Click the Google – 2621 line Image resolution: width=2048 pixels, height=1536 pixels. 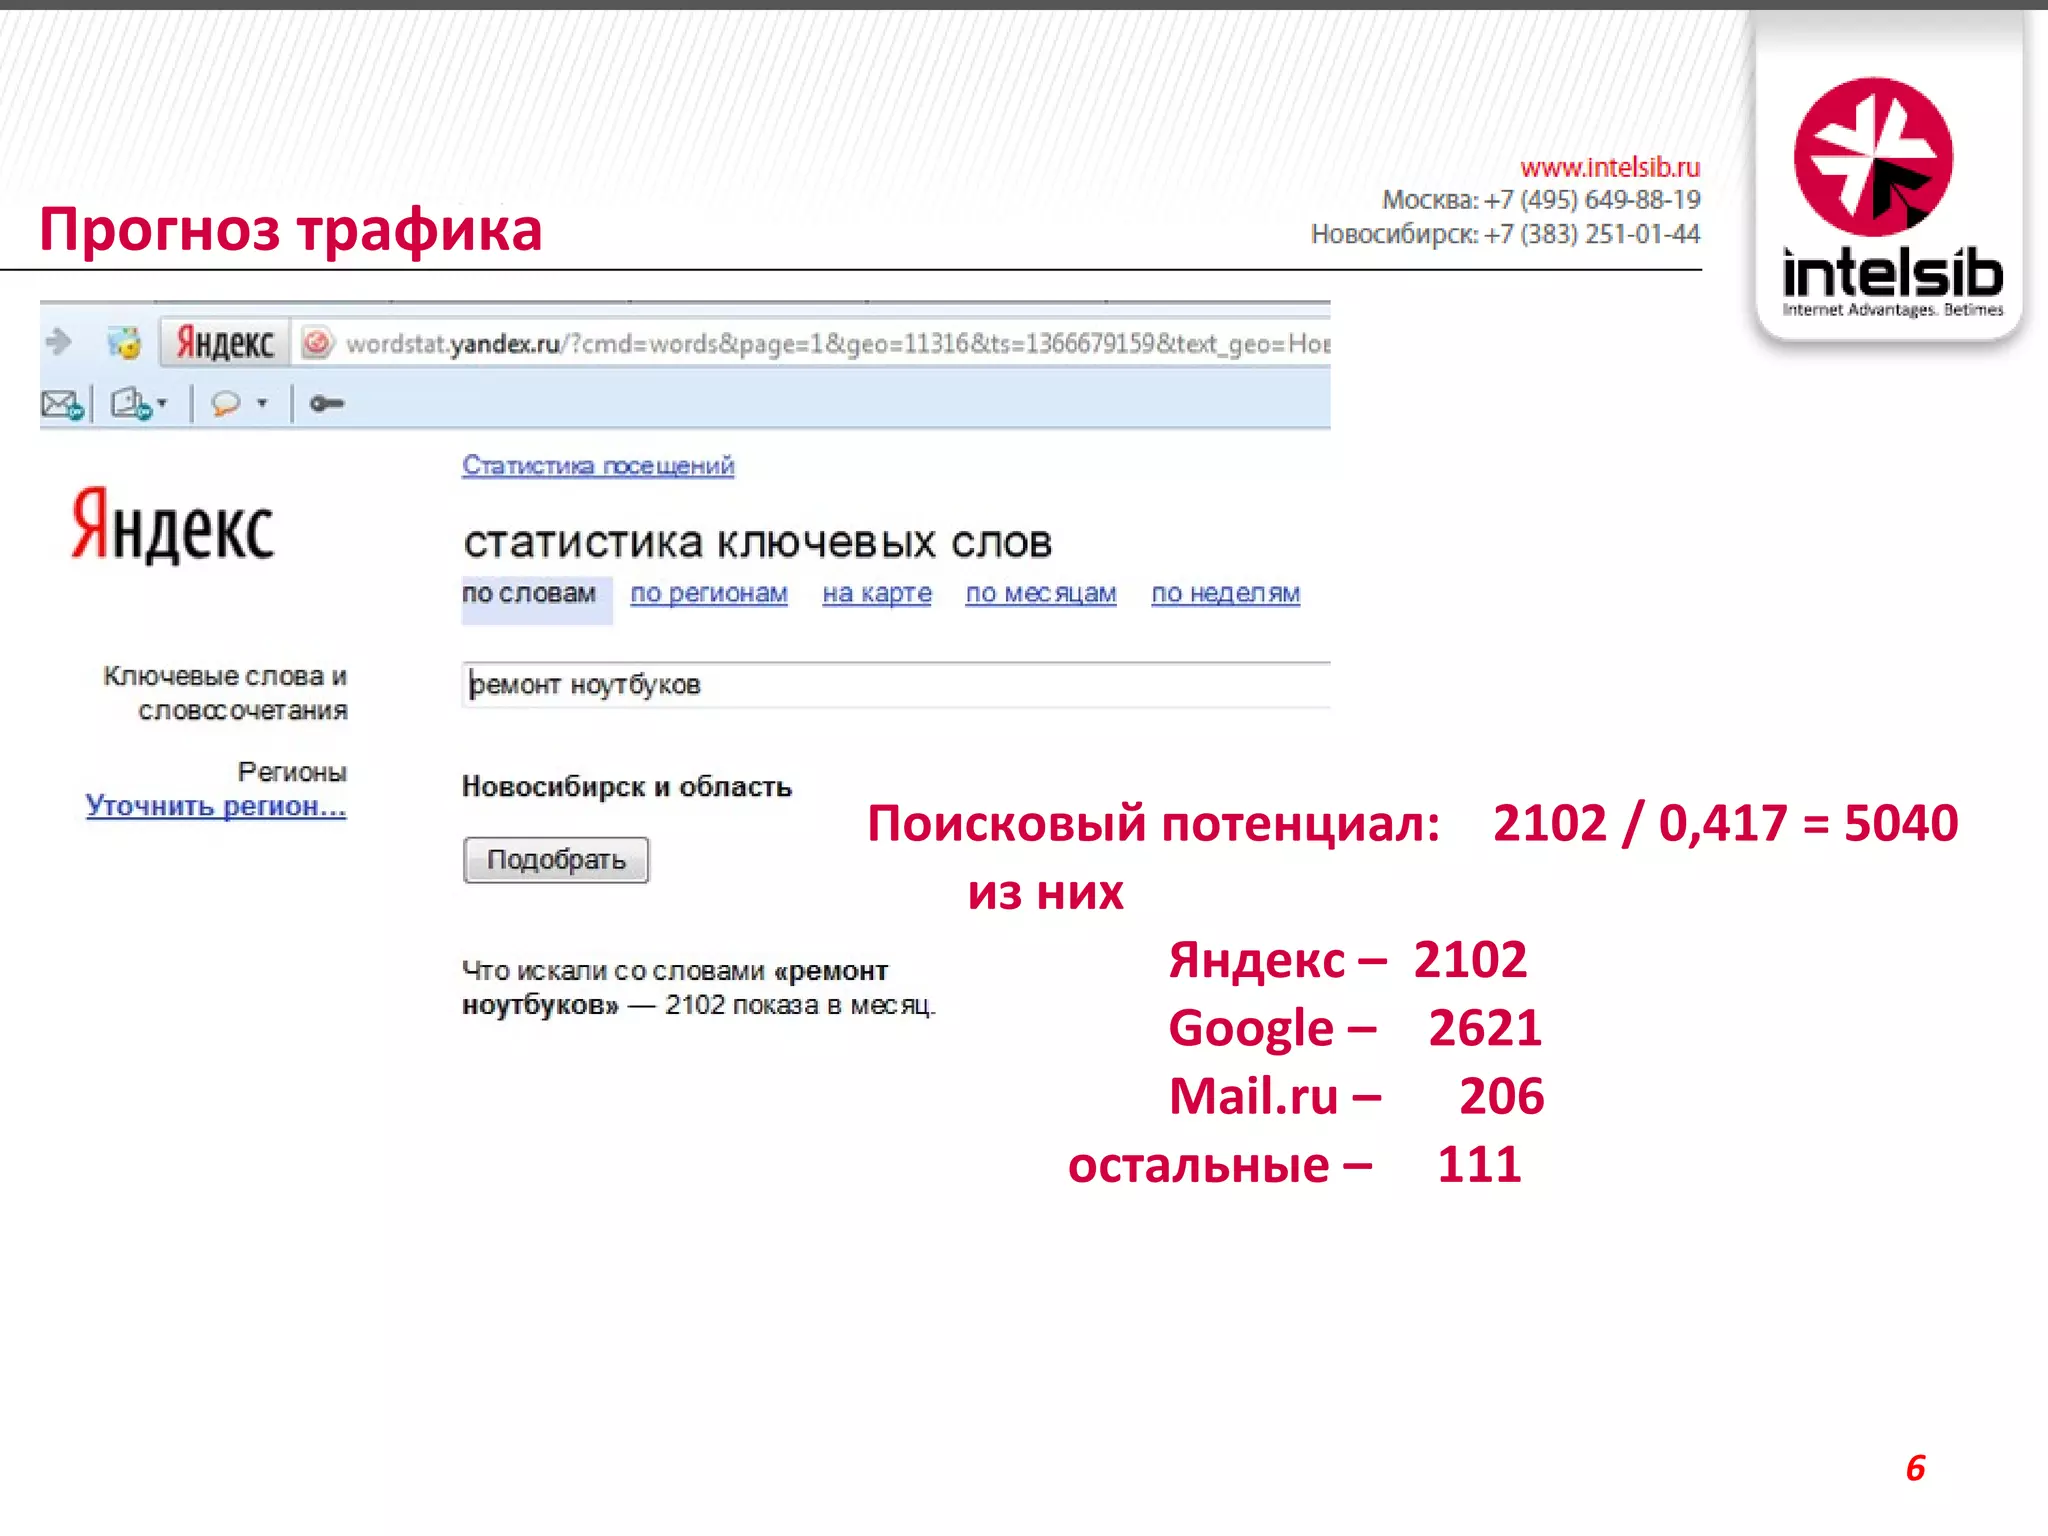pos(1355,1028)
